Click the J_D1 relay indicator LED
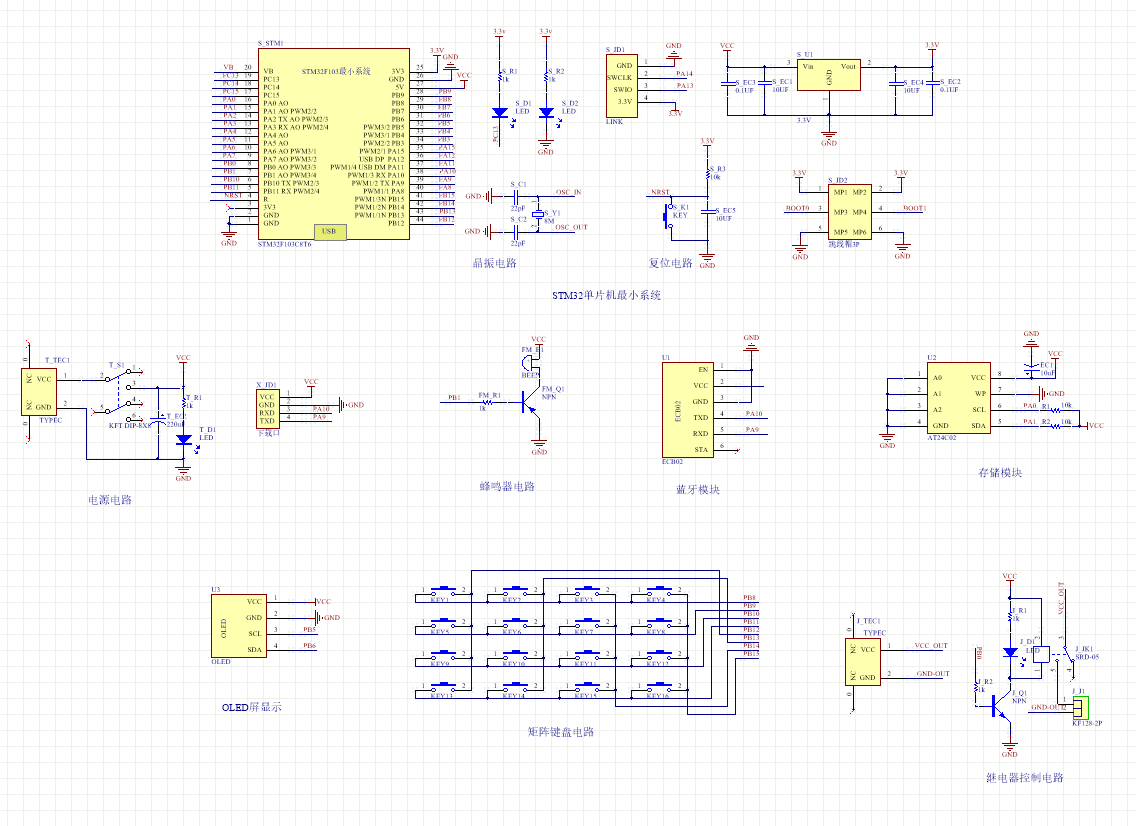The image size is (1136, 826). 1010,653
